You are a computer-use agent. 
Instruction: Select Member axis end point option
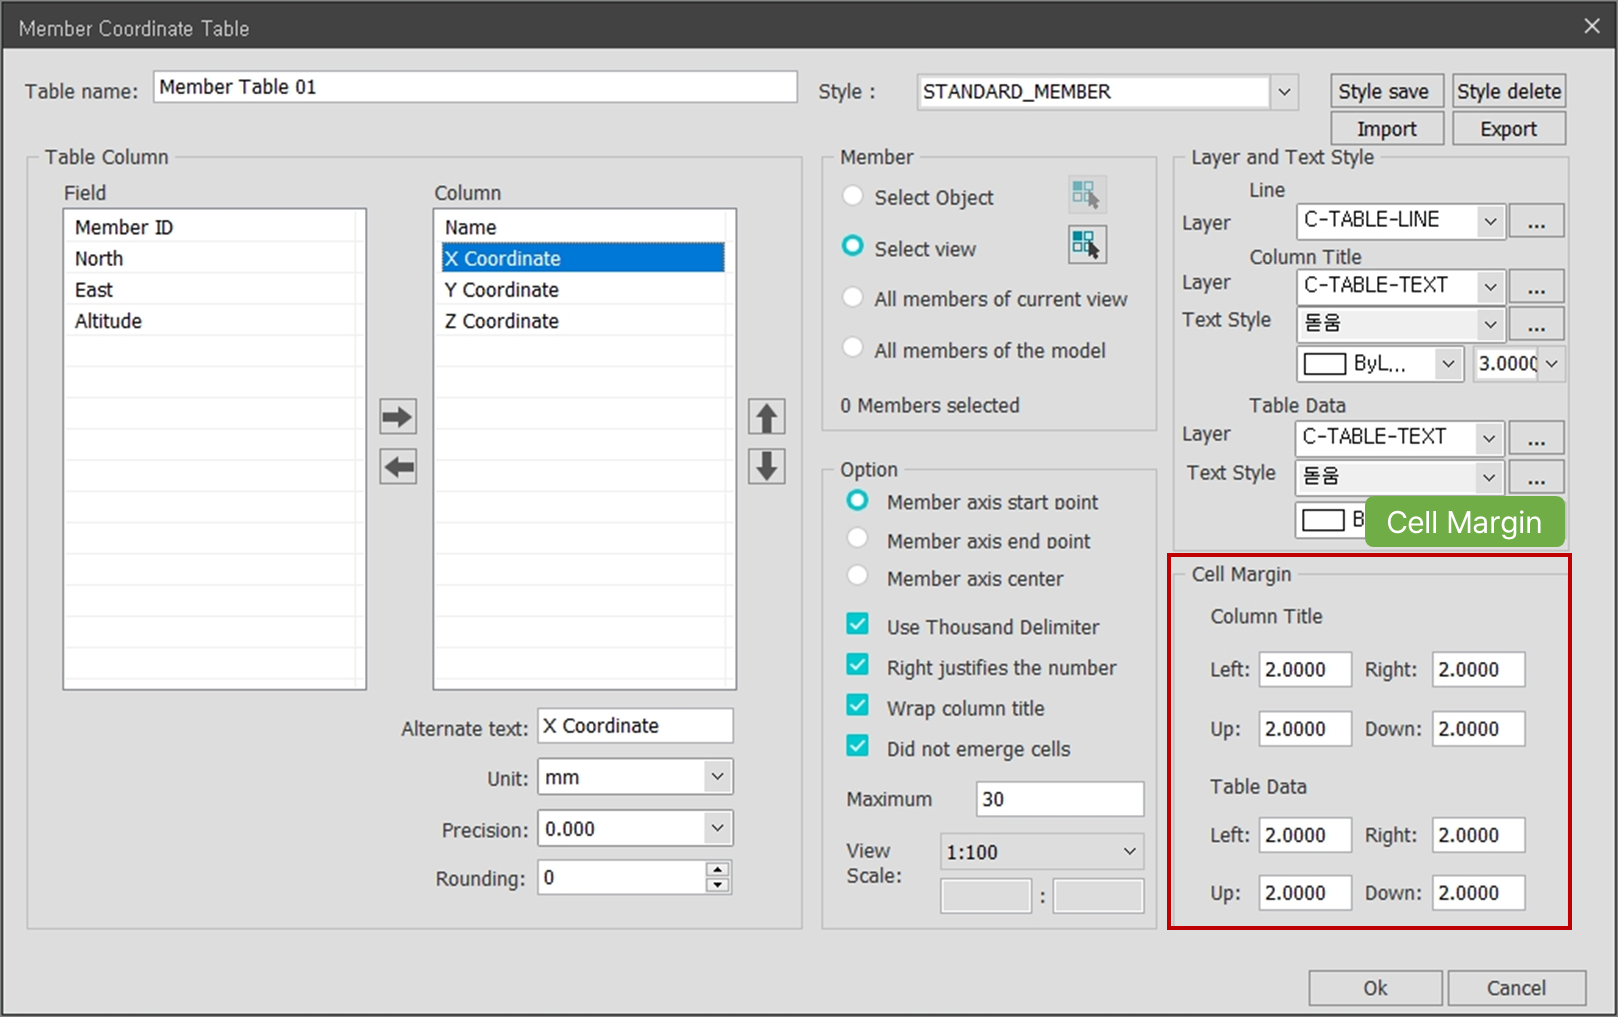[857, 537]
